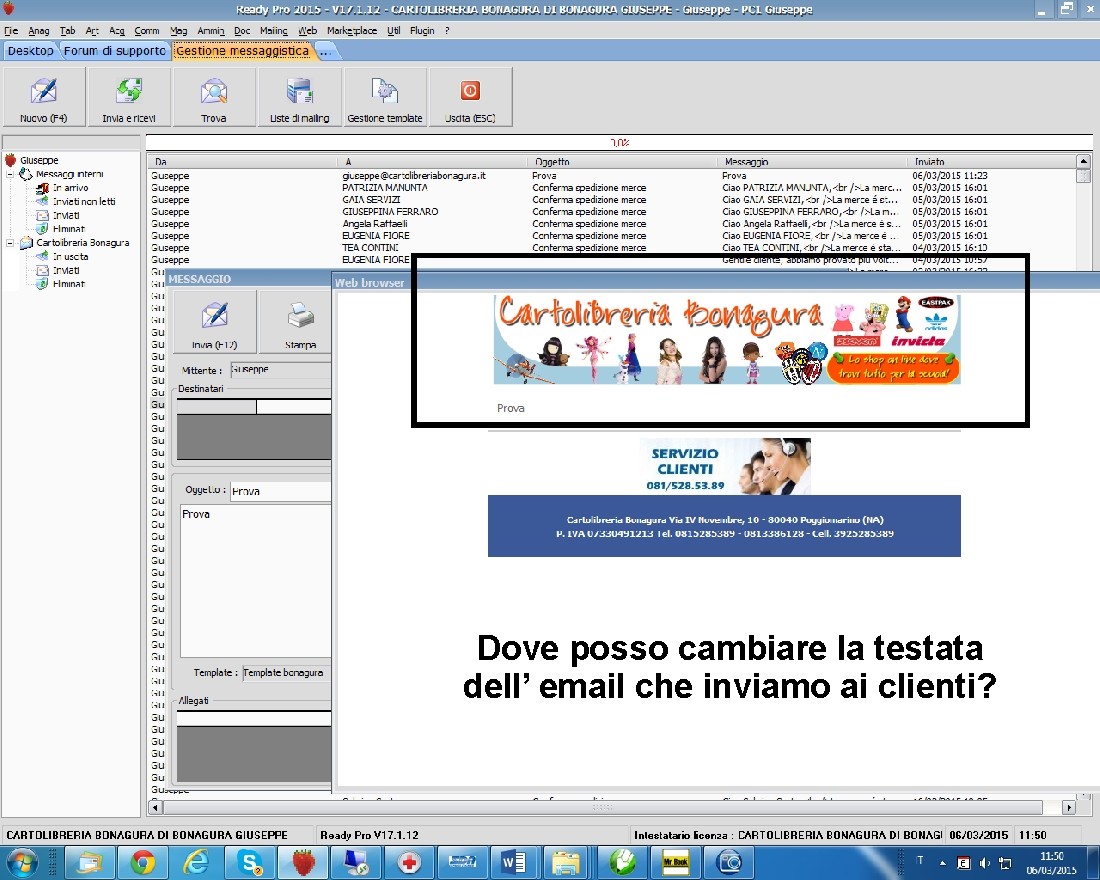Switch to Forum di supporto tab
1100x880 pixels.
click(x=115, y=51)
